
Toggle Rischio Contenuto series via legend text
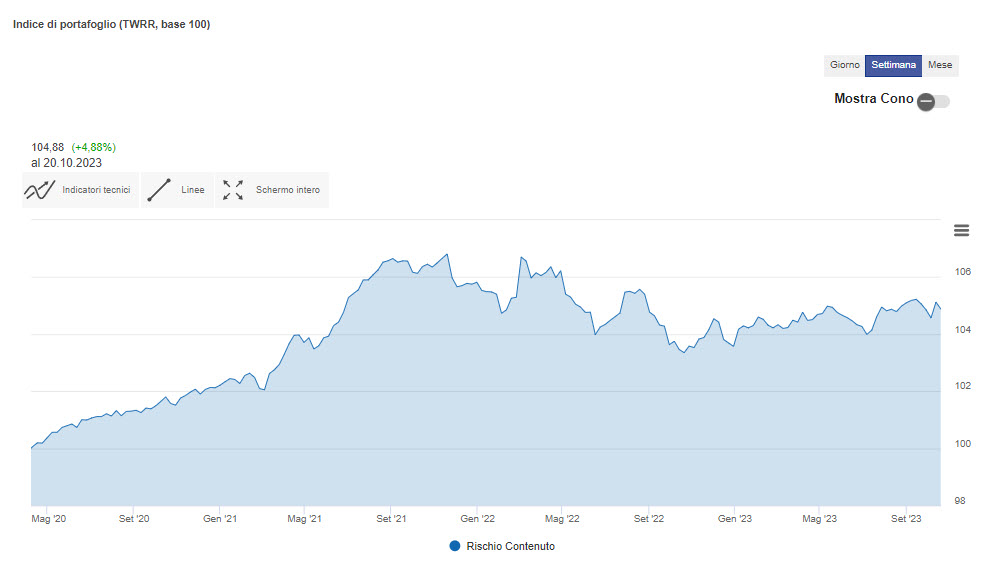pyautogui.click(x=511, y=546)
